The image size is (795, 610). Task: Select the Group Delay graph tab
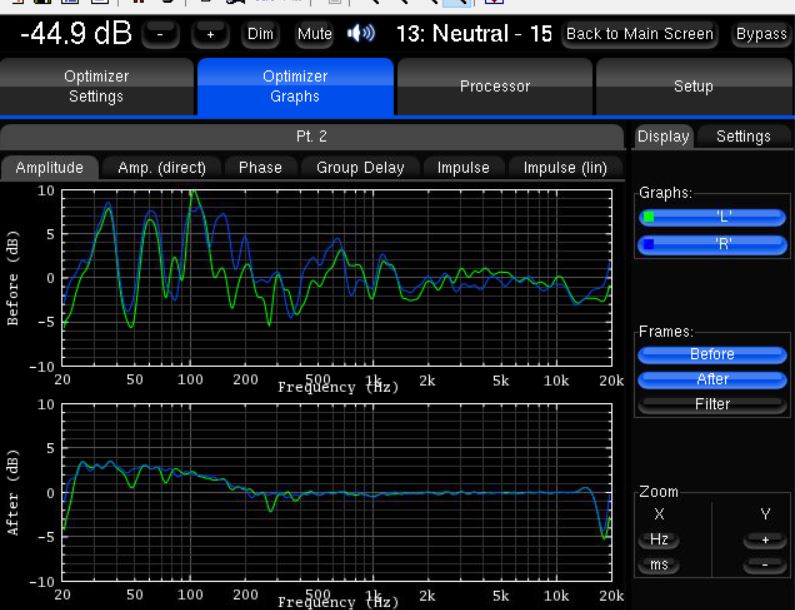click(x=360, y=168)
